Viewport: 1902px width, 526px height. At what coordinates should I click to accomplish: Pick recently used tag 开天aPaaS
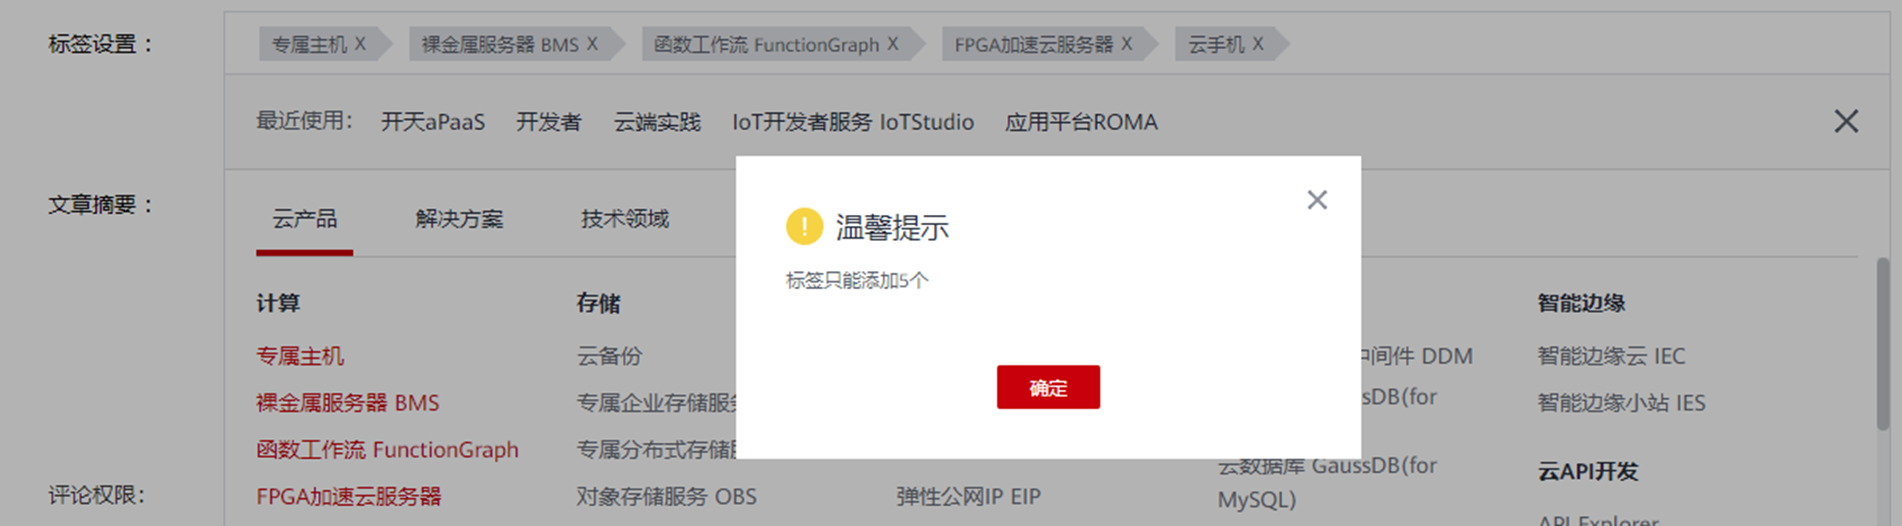433,122
